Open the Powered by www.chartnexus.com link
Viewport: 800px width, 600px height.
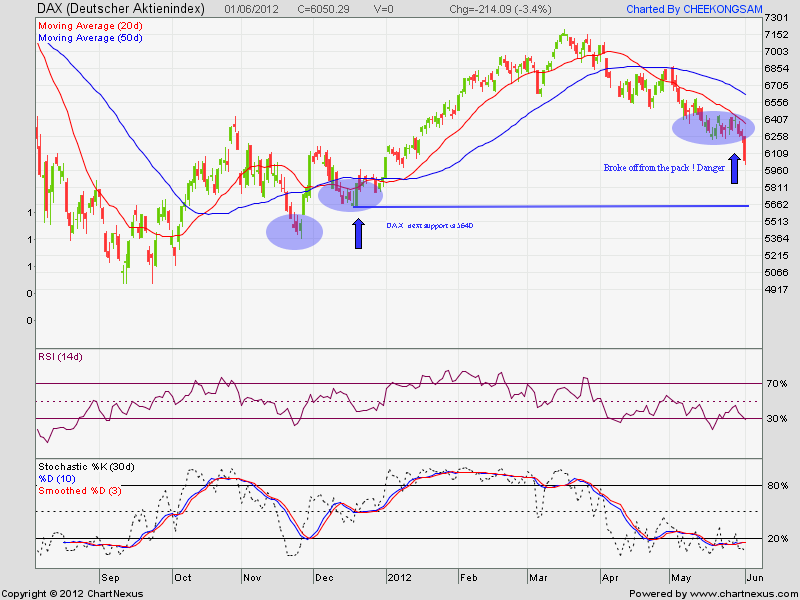(712, 594)
